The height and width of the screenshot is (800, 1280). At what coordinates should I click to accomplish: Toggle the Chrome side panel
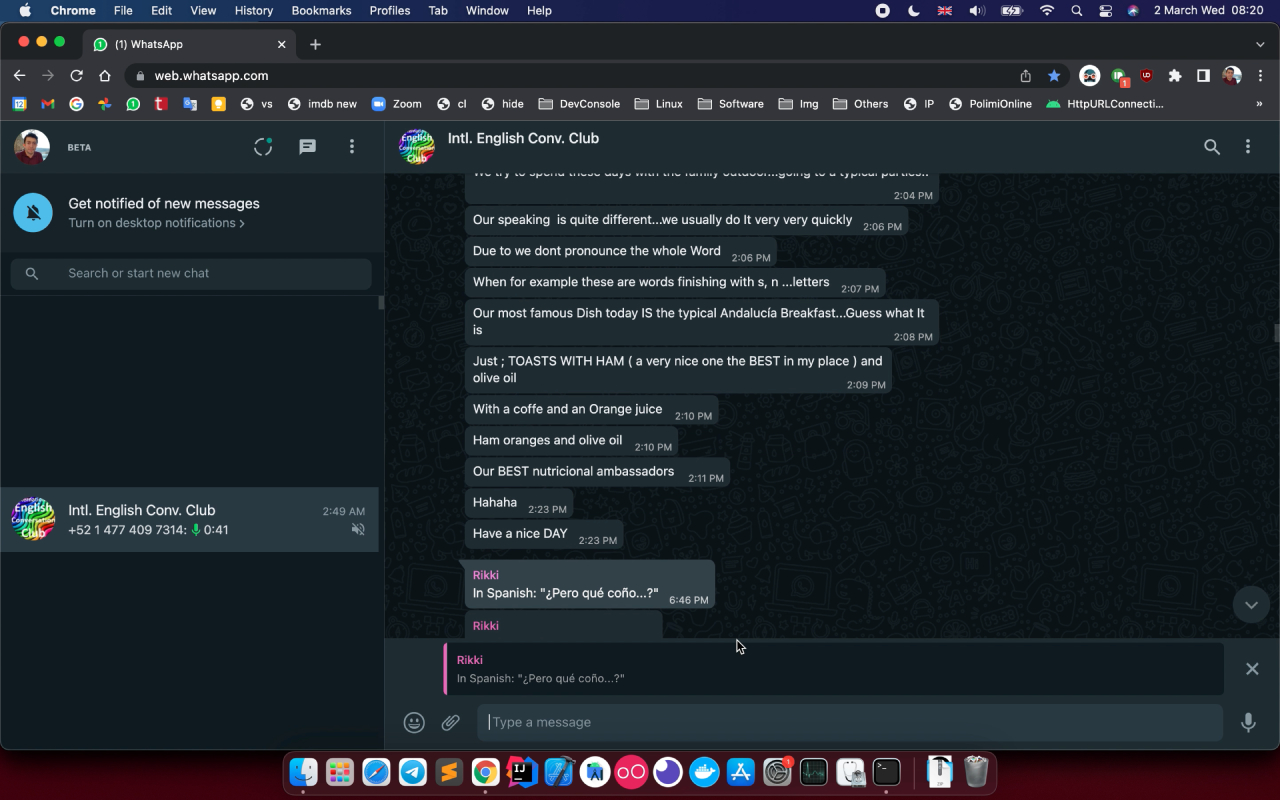(x=1203, y=76)
